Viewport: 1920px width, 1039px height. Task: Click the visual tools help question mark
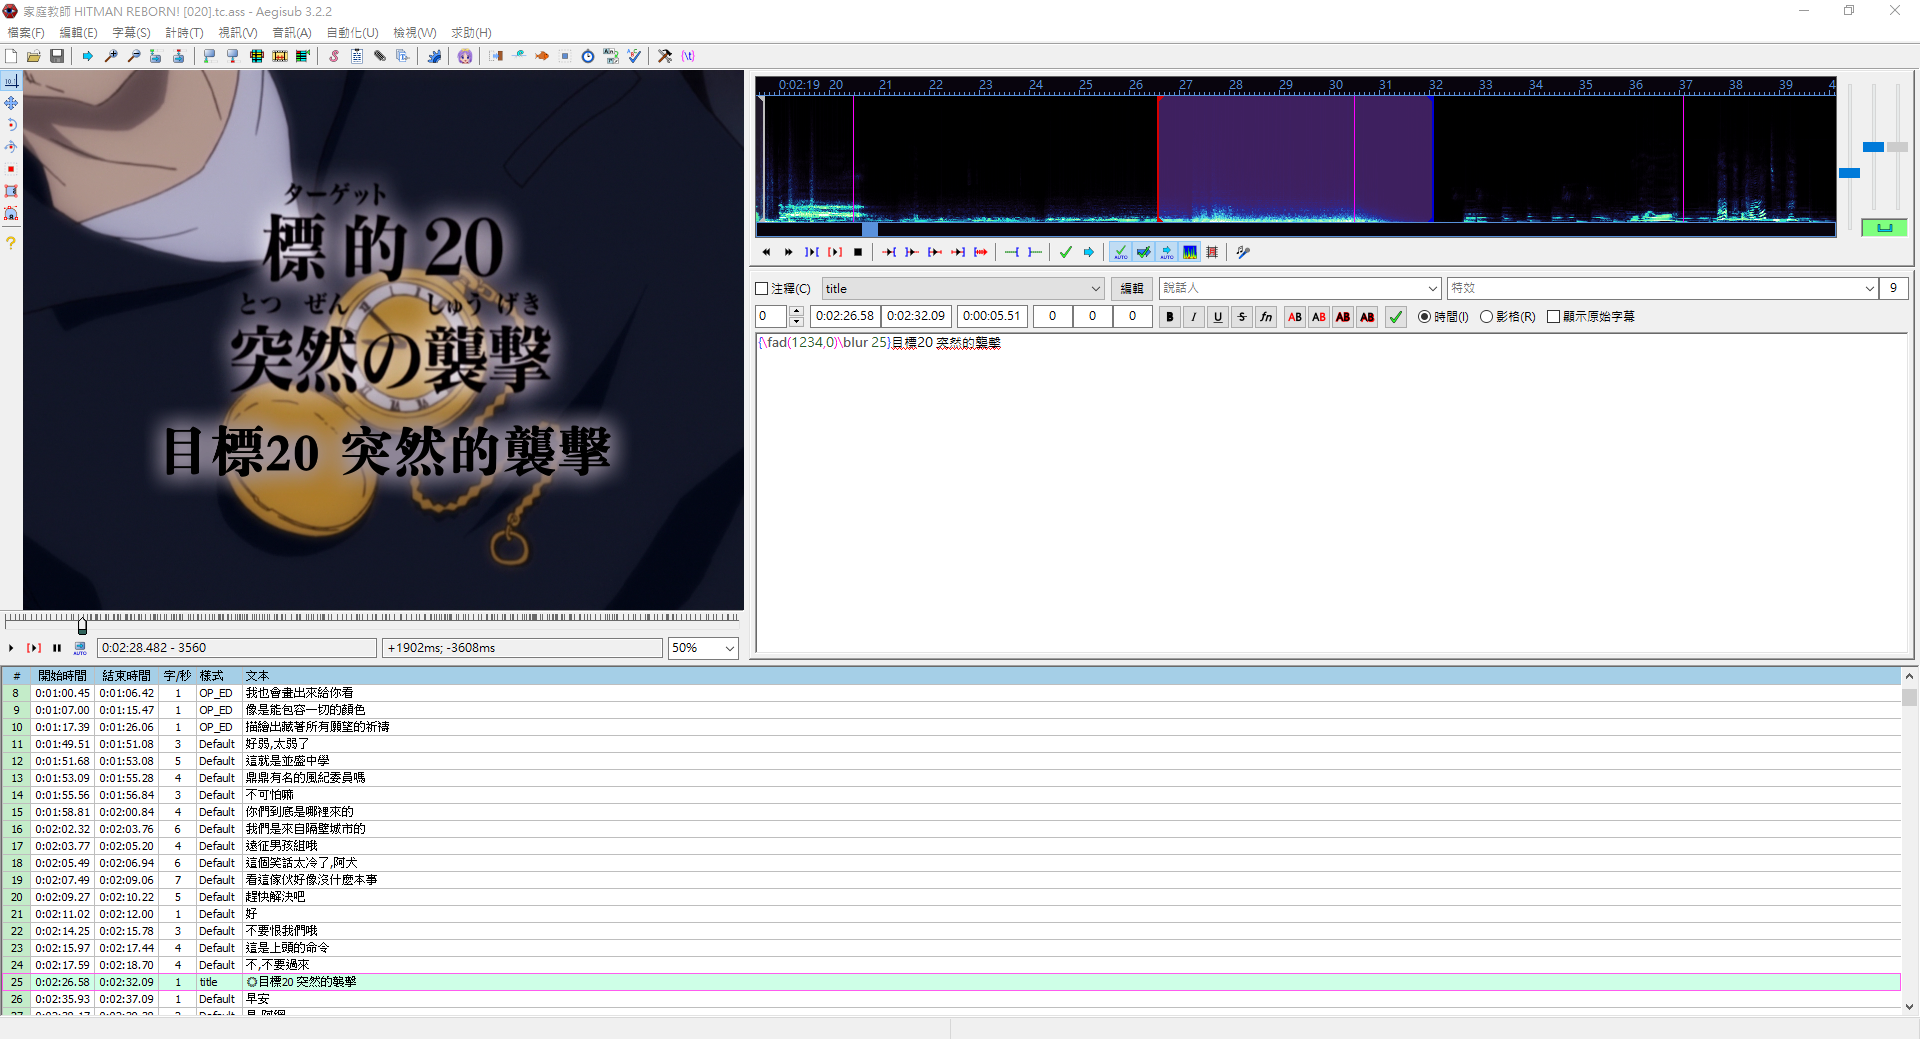[11, 243]
